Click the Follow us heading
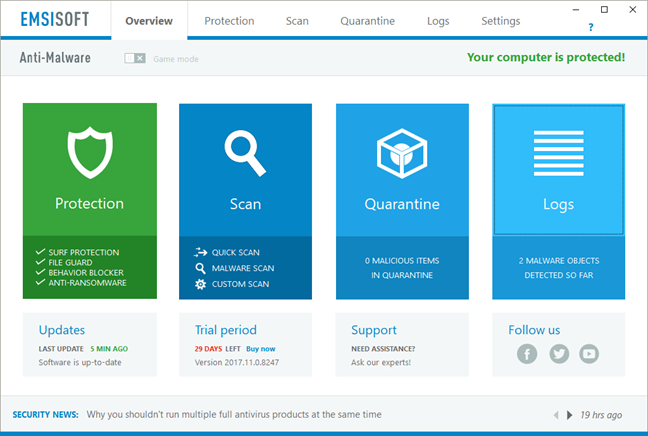The height and width of the screenshot is (436, 648). pyautogui.click(x=534, y=330)
